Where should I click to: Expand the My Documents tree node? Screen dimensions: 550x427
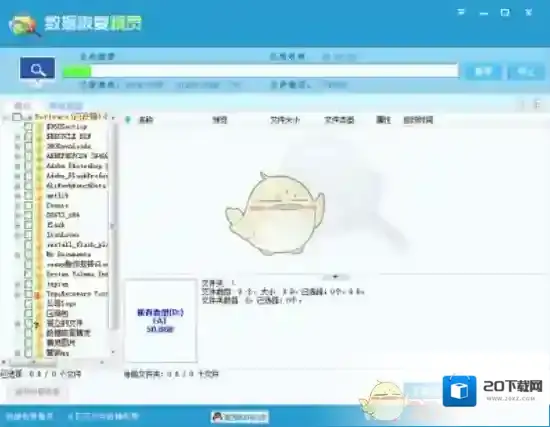18,255
